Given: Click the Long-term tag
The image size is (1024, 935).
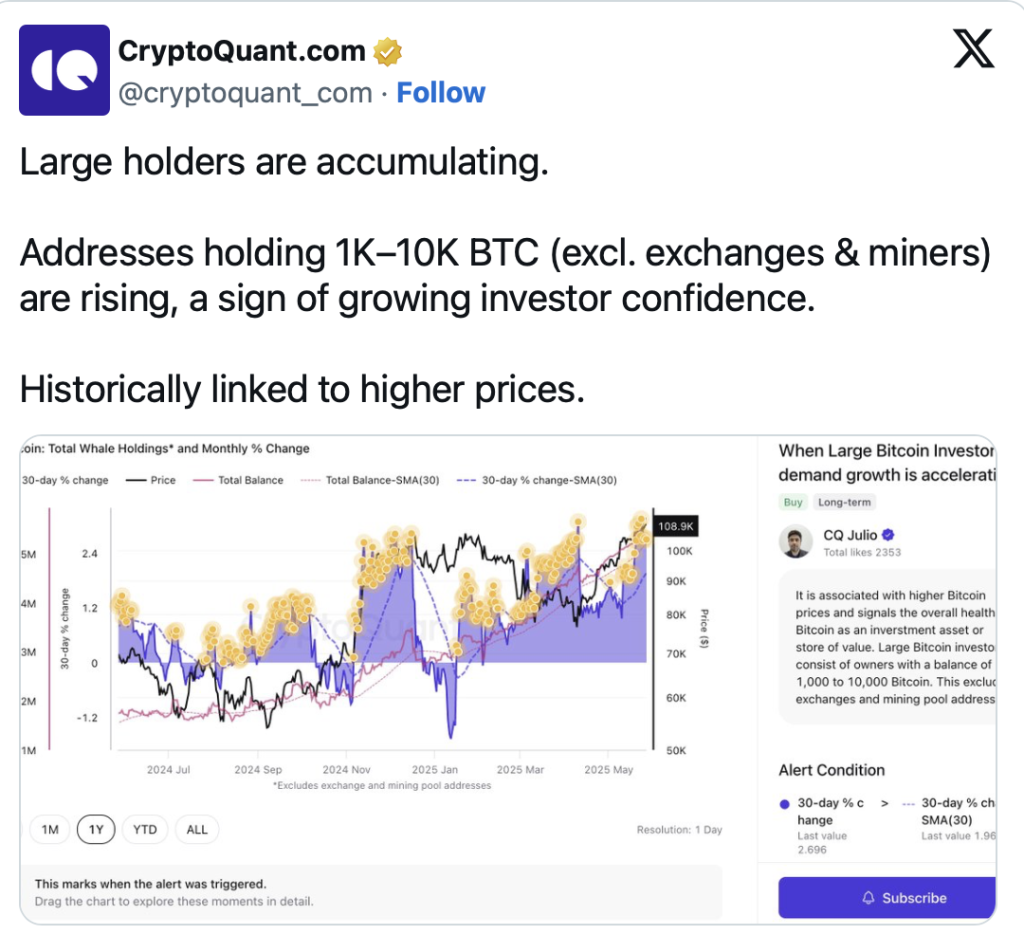Looking at the screenshot, I should 844,502.
